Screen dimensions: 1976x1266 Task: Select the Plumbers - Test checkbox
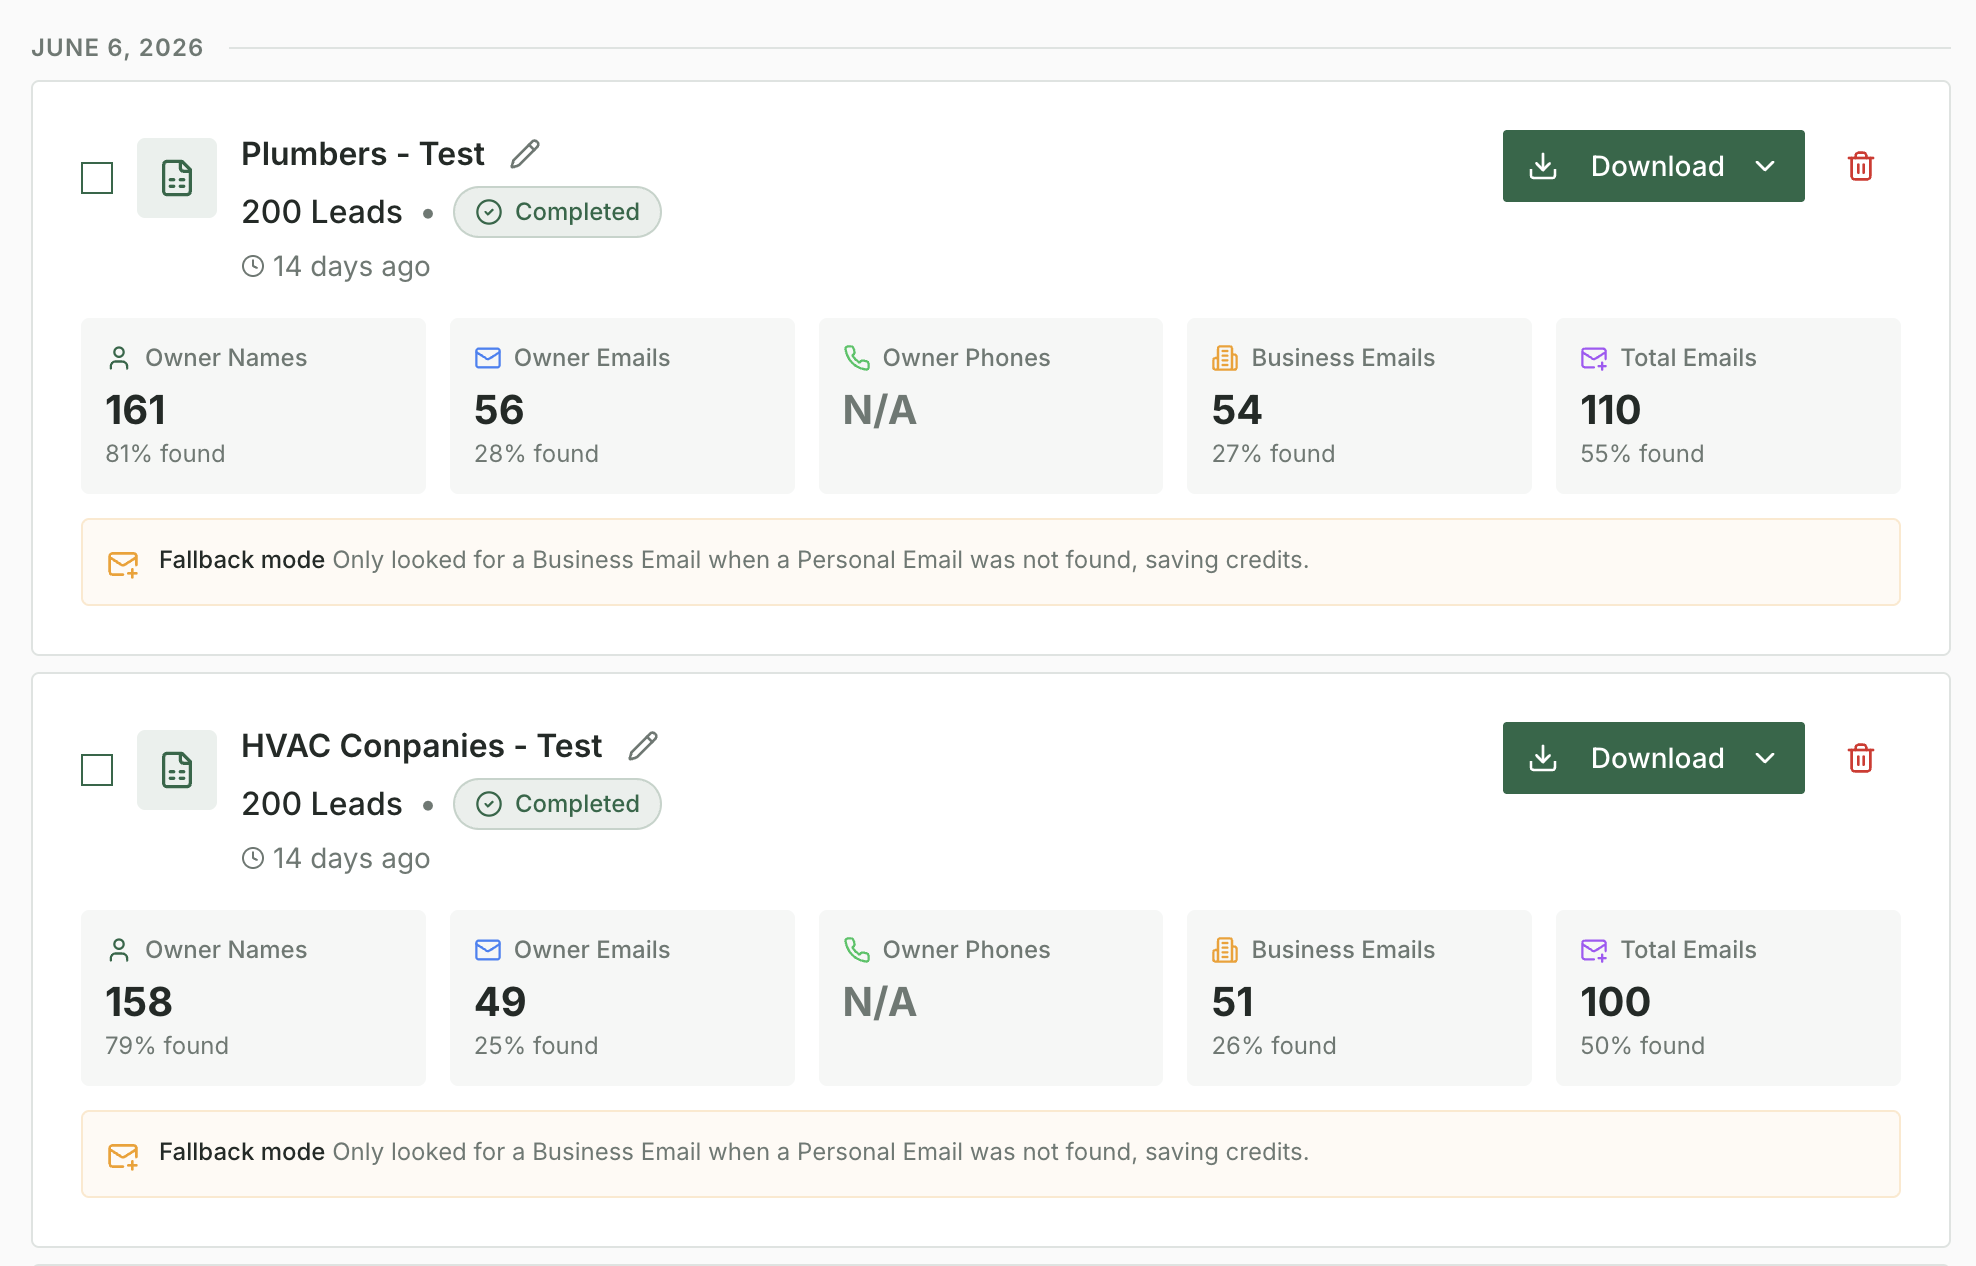pos(97,178)
